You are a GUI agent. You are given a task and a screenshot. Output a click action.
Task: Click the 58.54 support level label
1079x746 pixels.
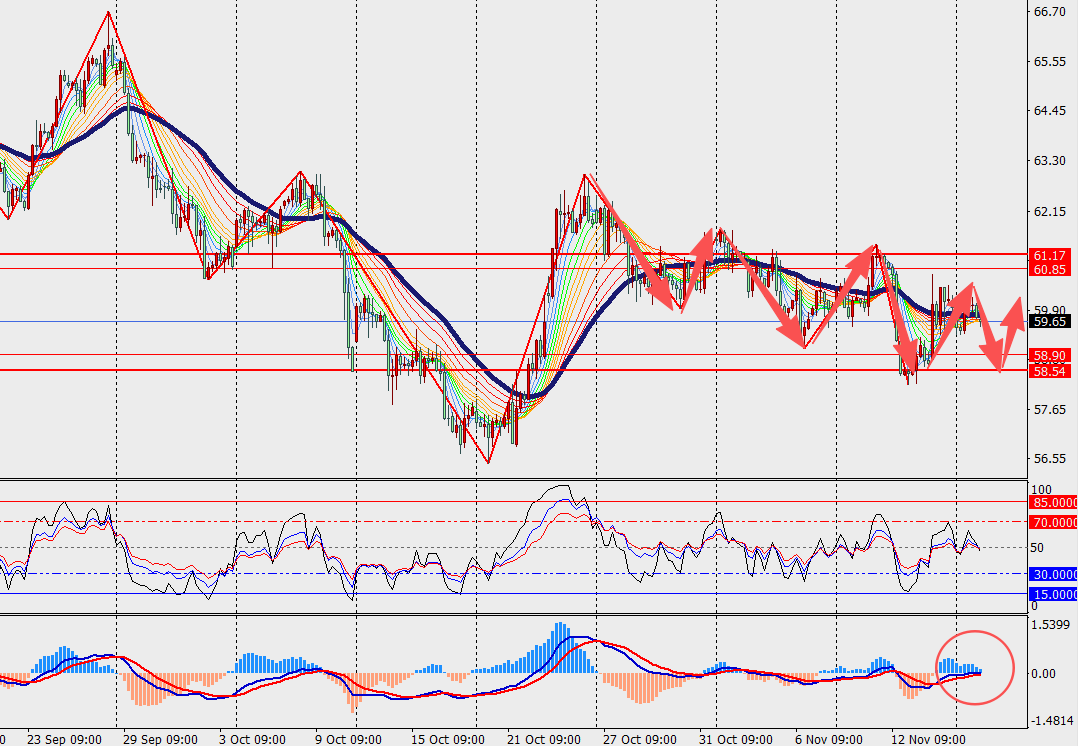click(x=1048, y=371)
